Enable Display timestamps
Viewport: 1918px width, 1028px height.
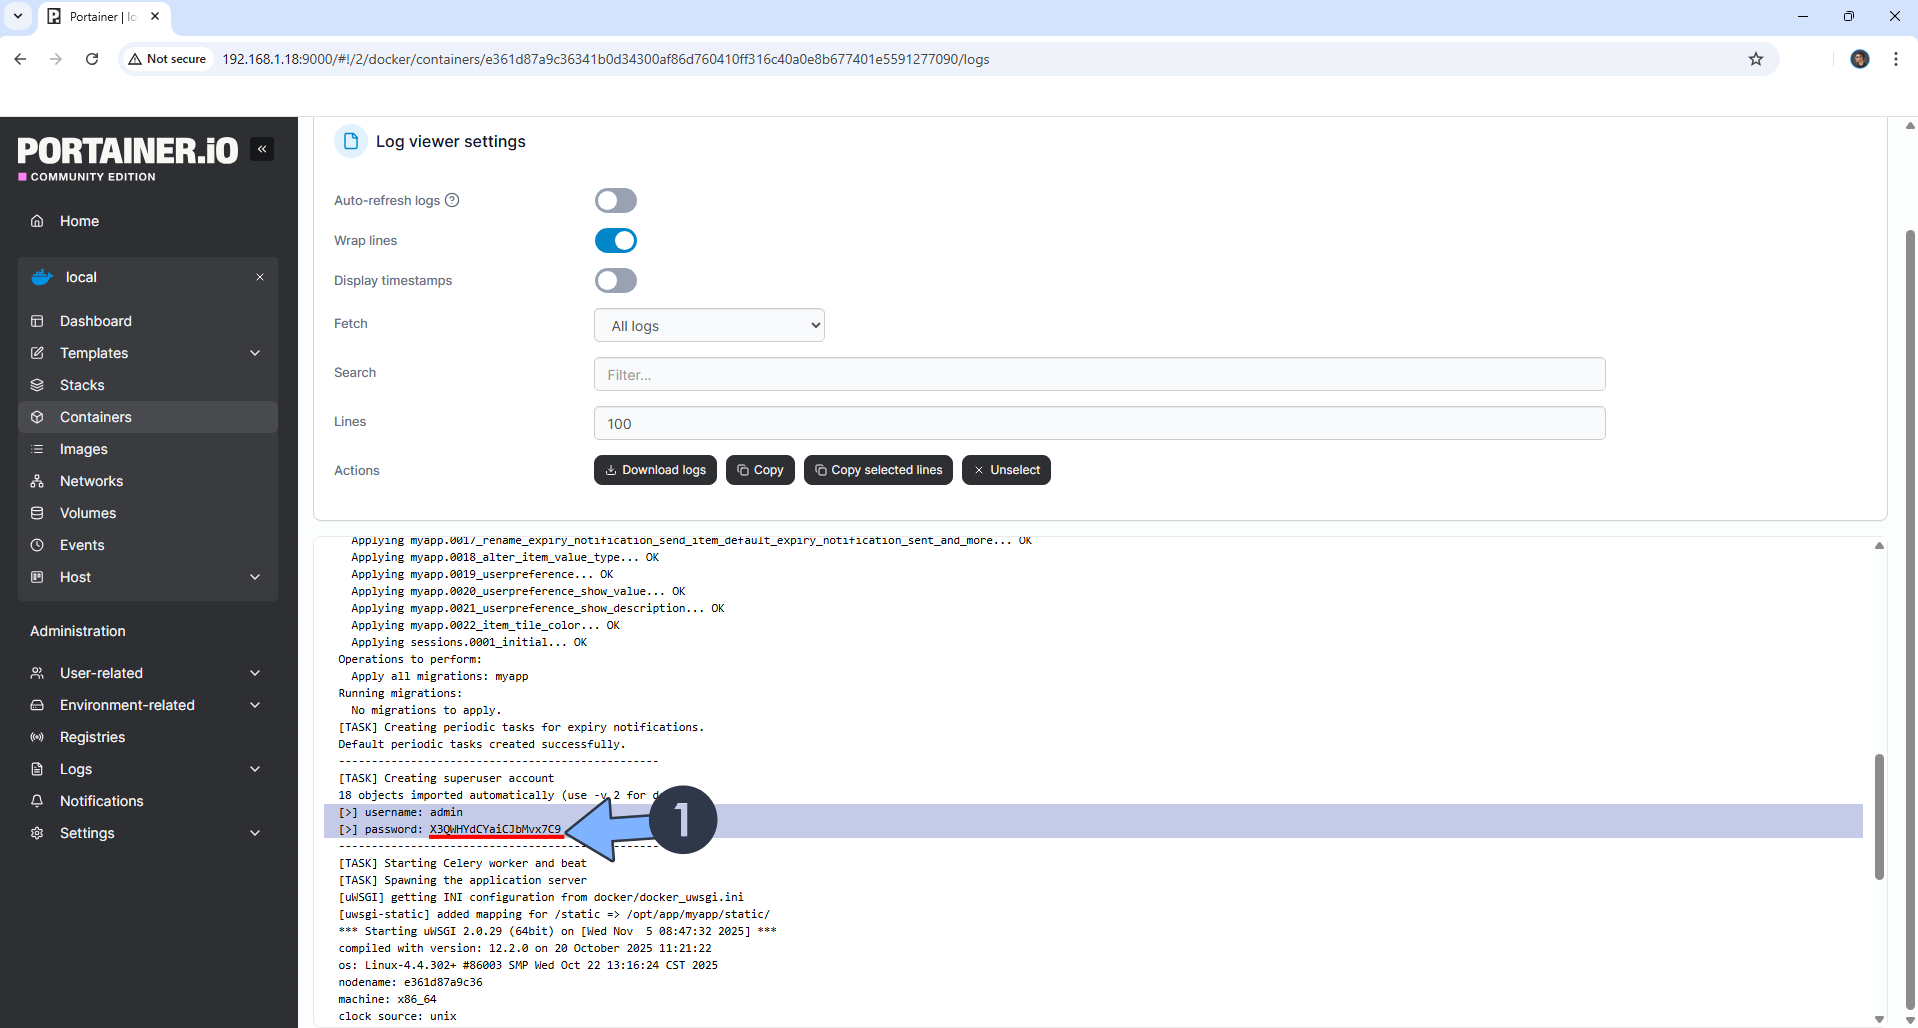coord(615,280)
